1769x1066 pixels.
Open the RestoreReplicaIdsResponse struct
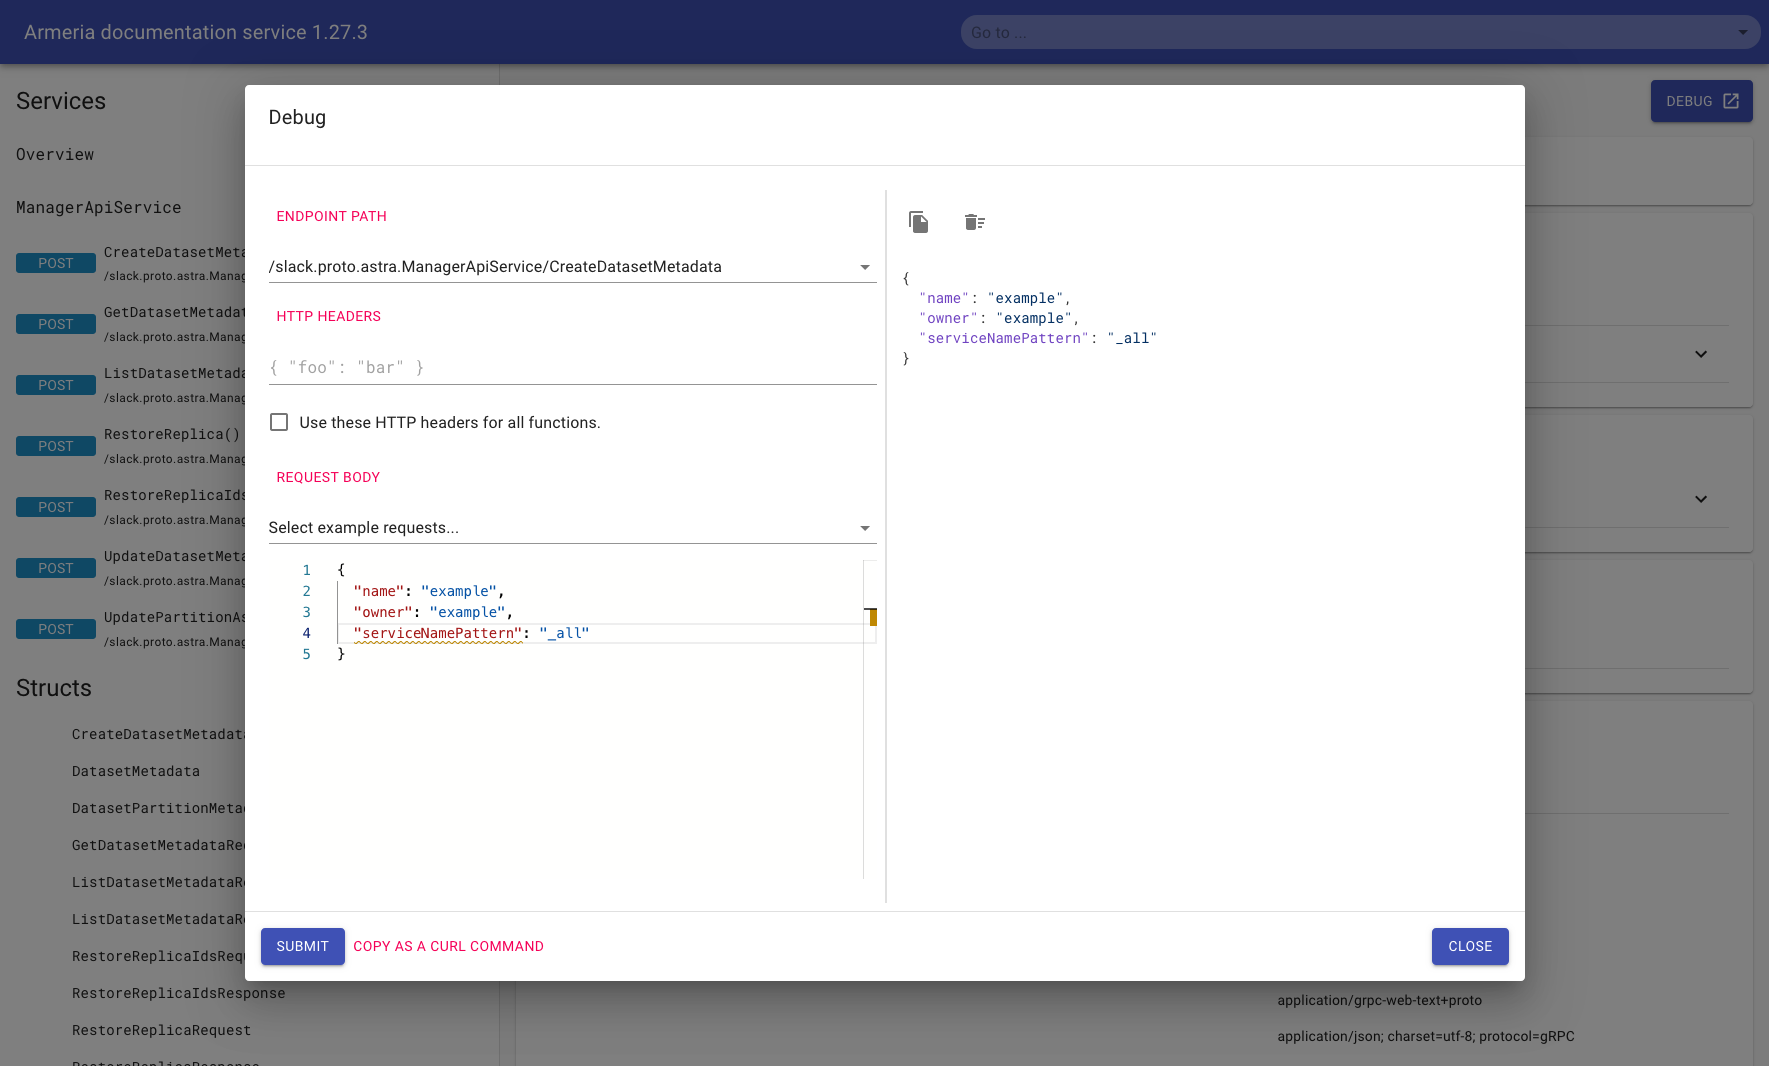tap(179, 993)
